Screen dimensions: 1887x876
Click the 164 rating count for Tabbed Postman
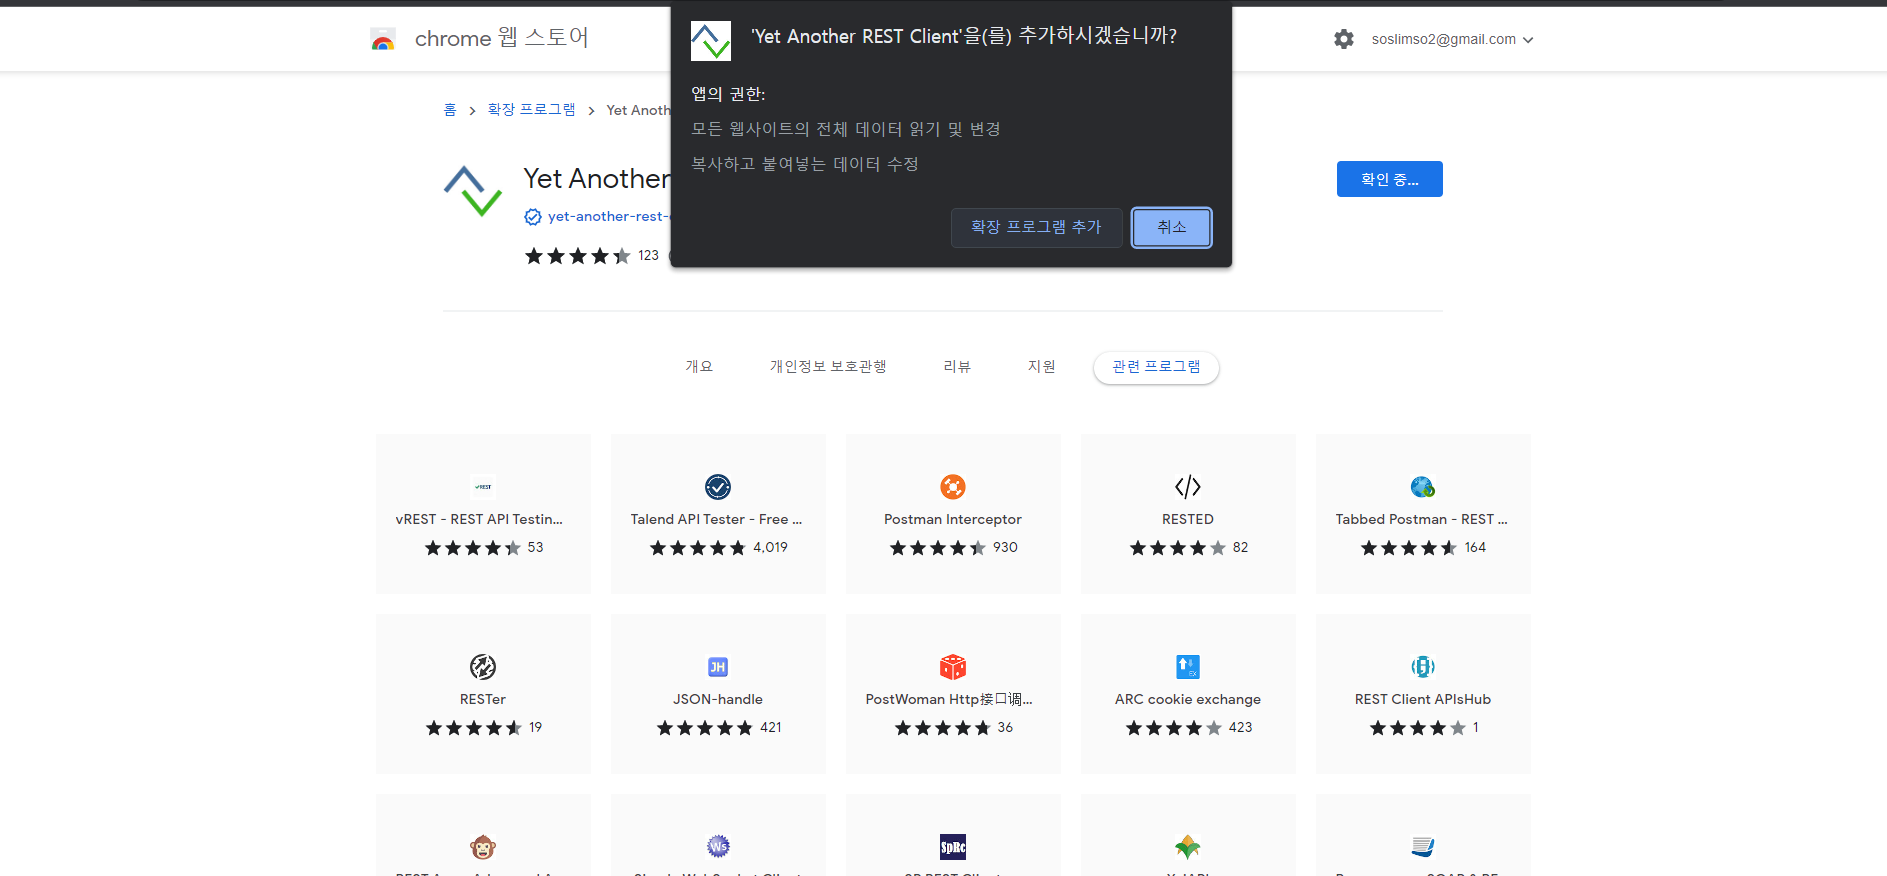tap(1476, 547)
